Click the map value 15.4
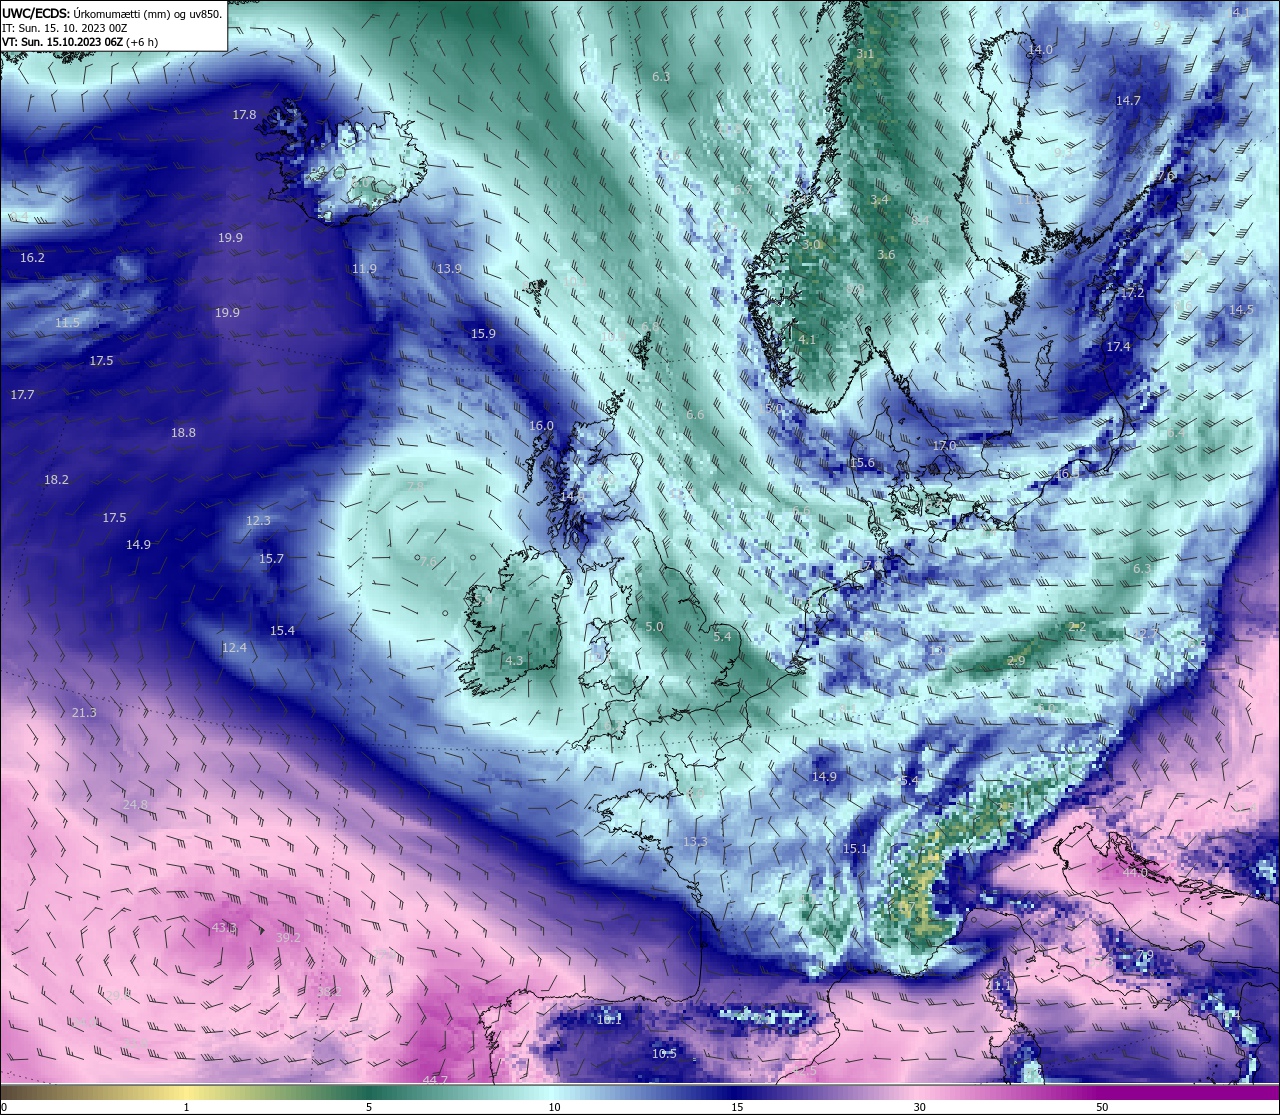The width and height of the screenshot is (1280, 1115). [282, 631]
